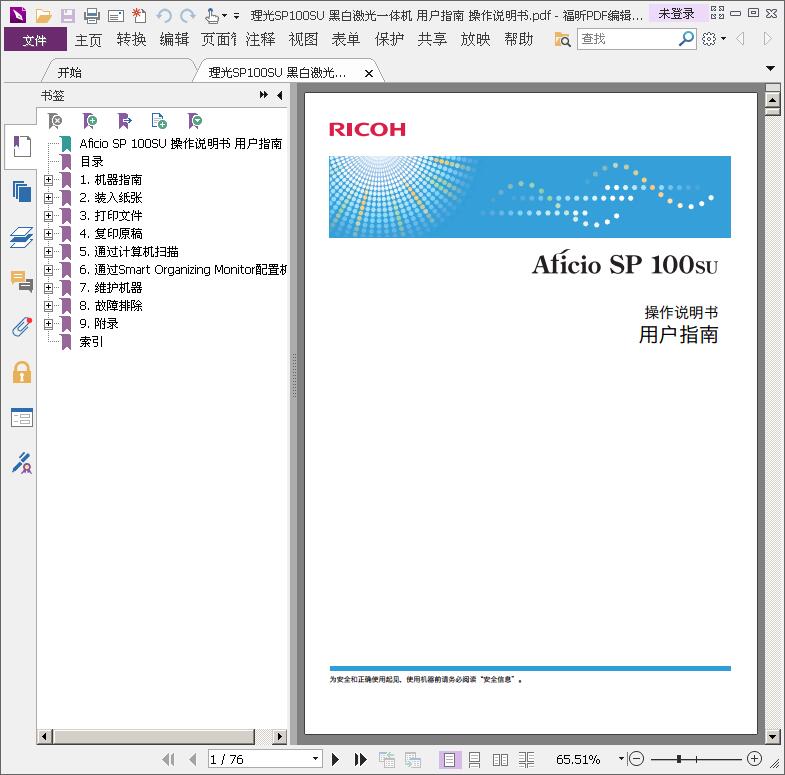Screen dimensions: 785x775
Task: Click the page with plus bookmark icon
Action: pyautogui.click(x=159, y=121)
